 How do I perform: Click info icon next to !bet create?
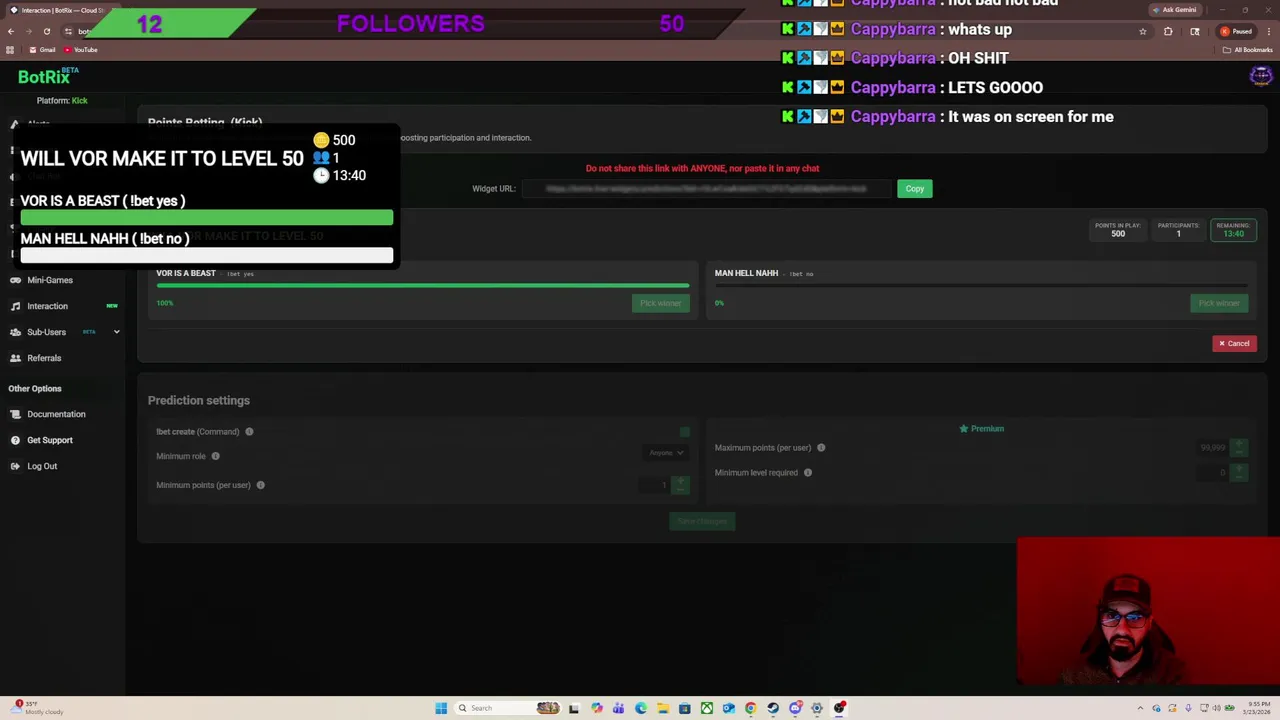pyautogui.click(x=249, y=432)
